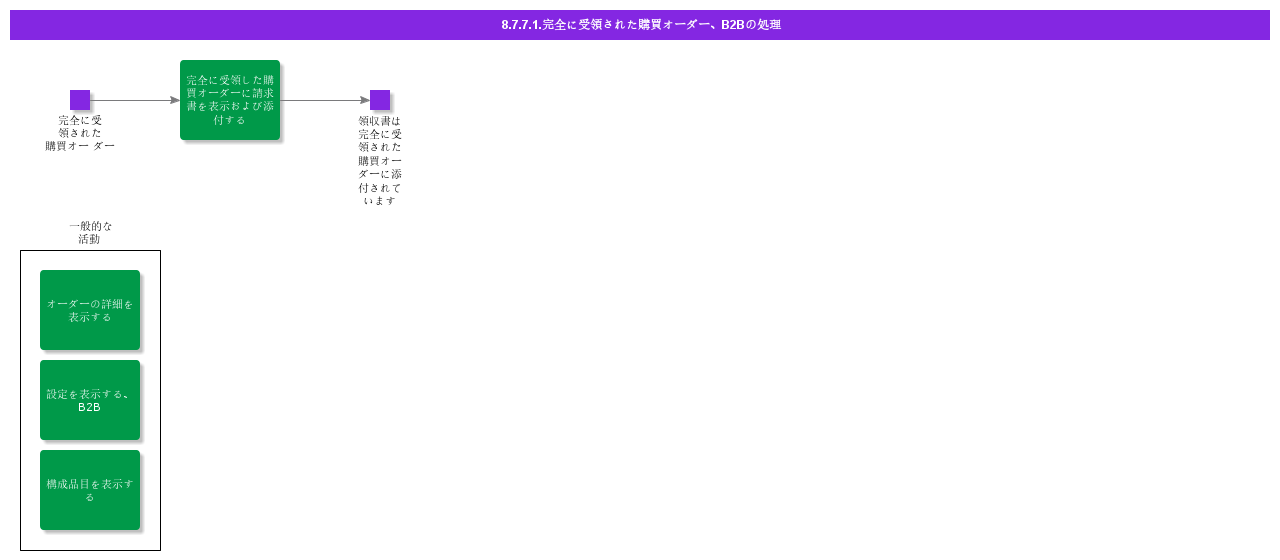Click the purple start event square
Viewport: 1280px width, 560px height.
80,100
